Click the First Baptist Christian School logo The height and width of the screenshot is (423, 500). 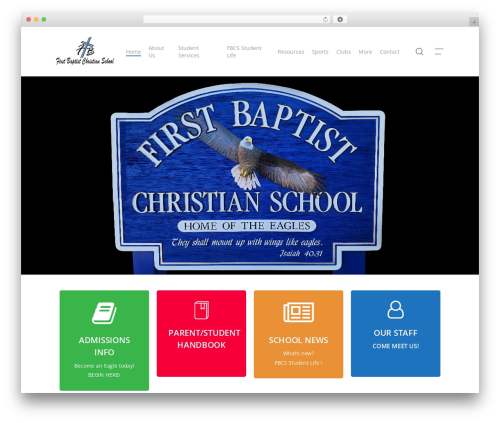click(85, 51)
